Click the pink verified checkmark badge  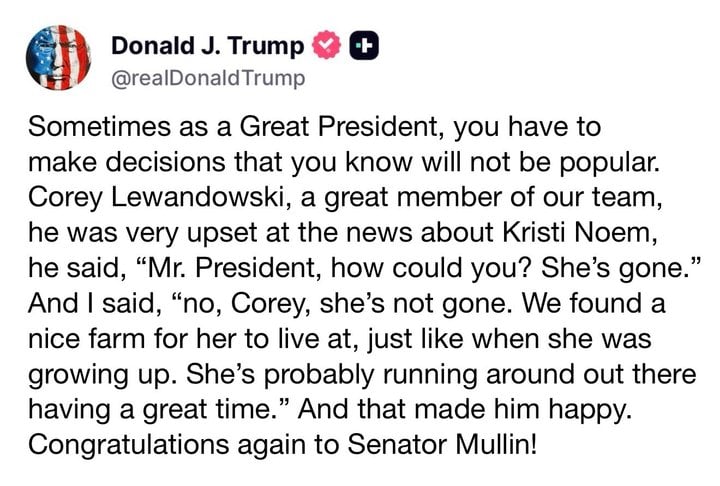(325, 46)
